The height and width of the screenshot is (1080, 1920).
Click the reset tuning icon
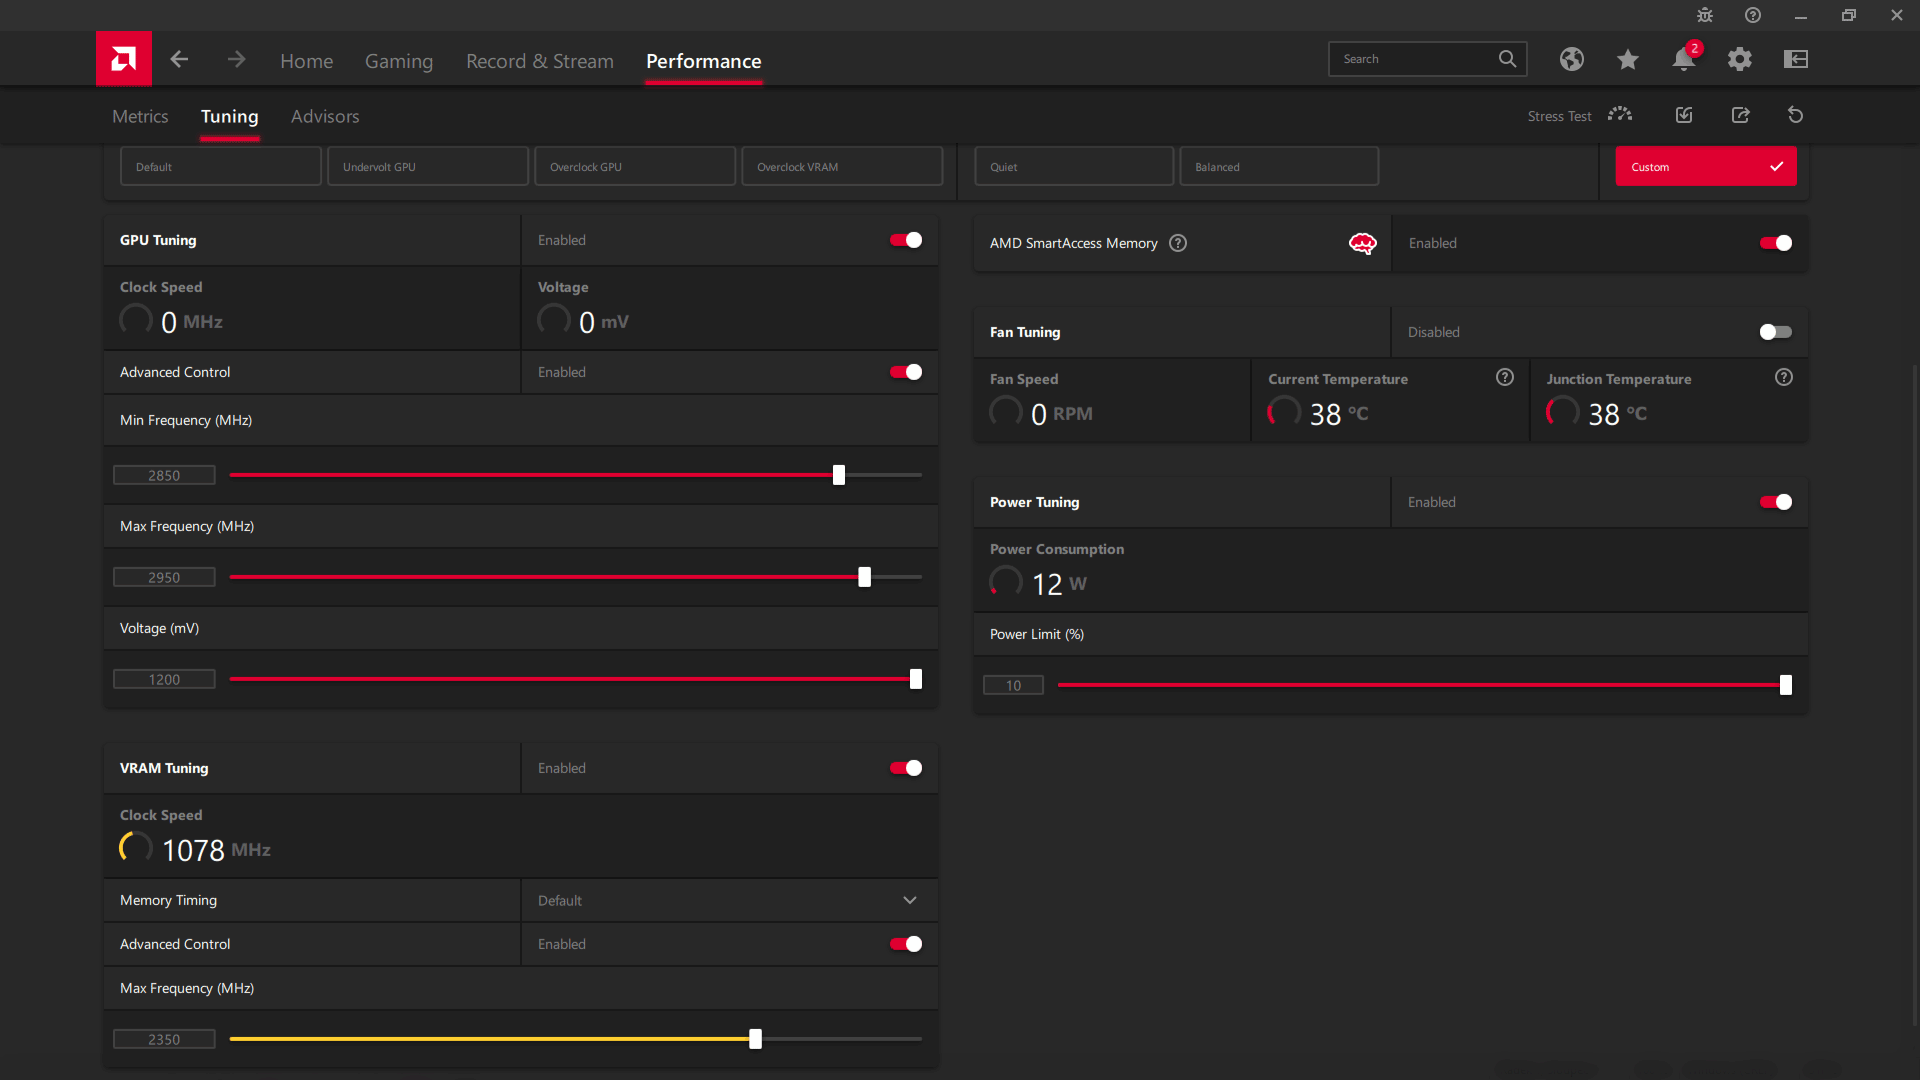(x=1796, y=115)
